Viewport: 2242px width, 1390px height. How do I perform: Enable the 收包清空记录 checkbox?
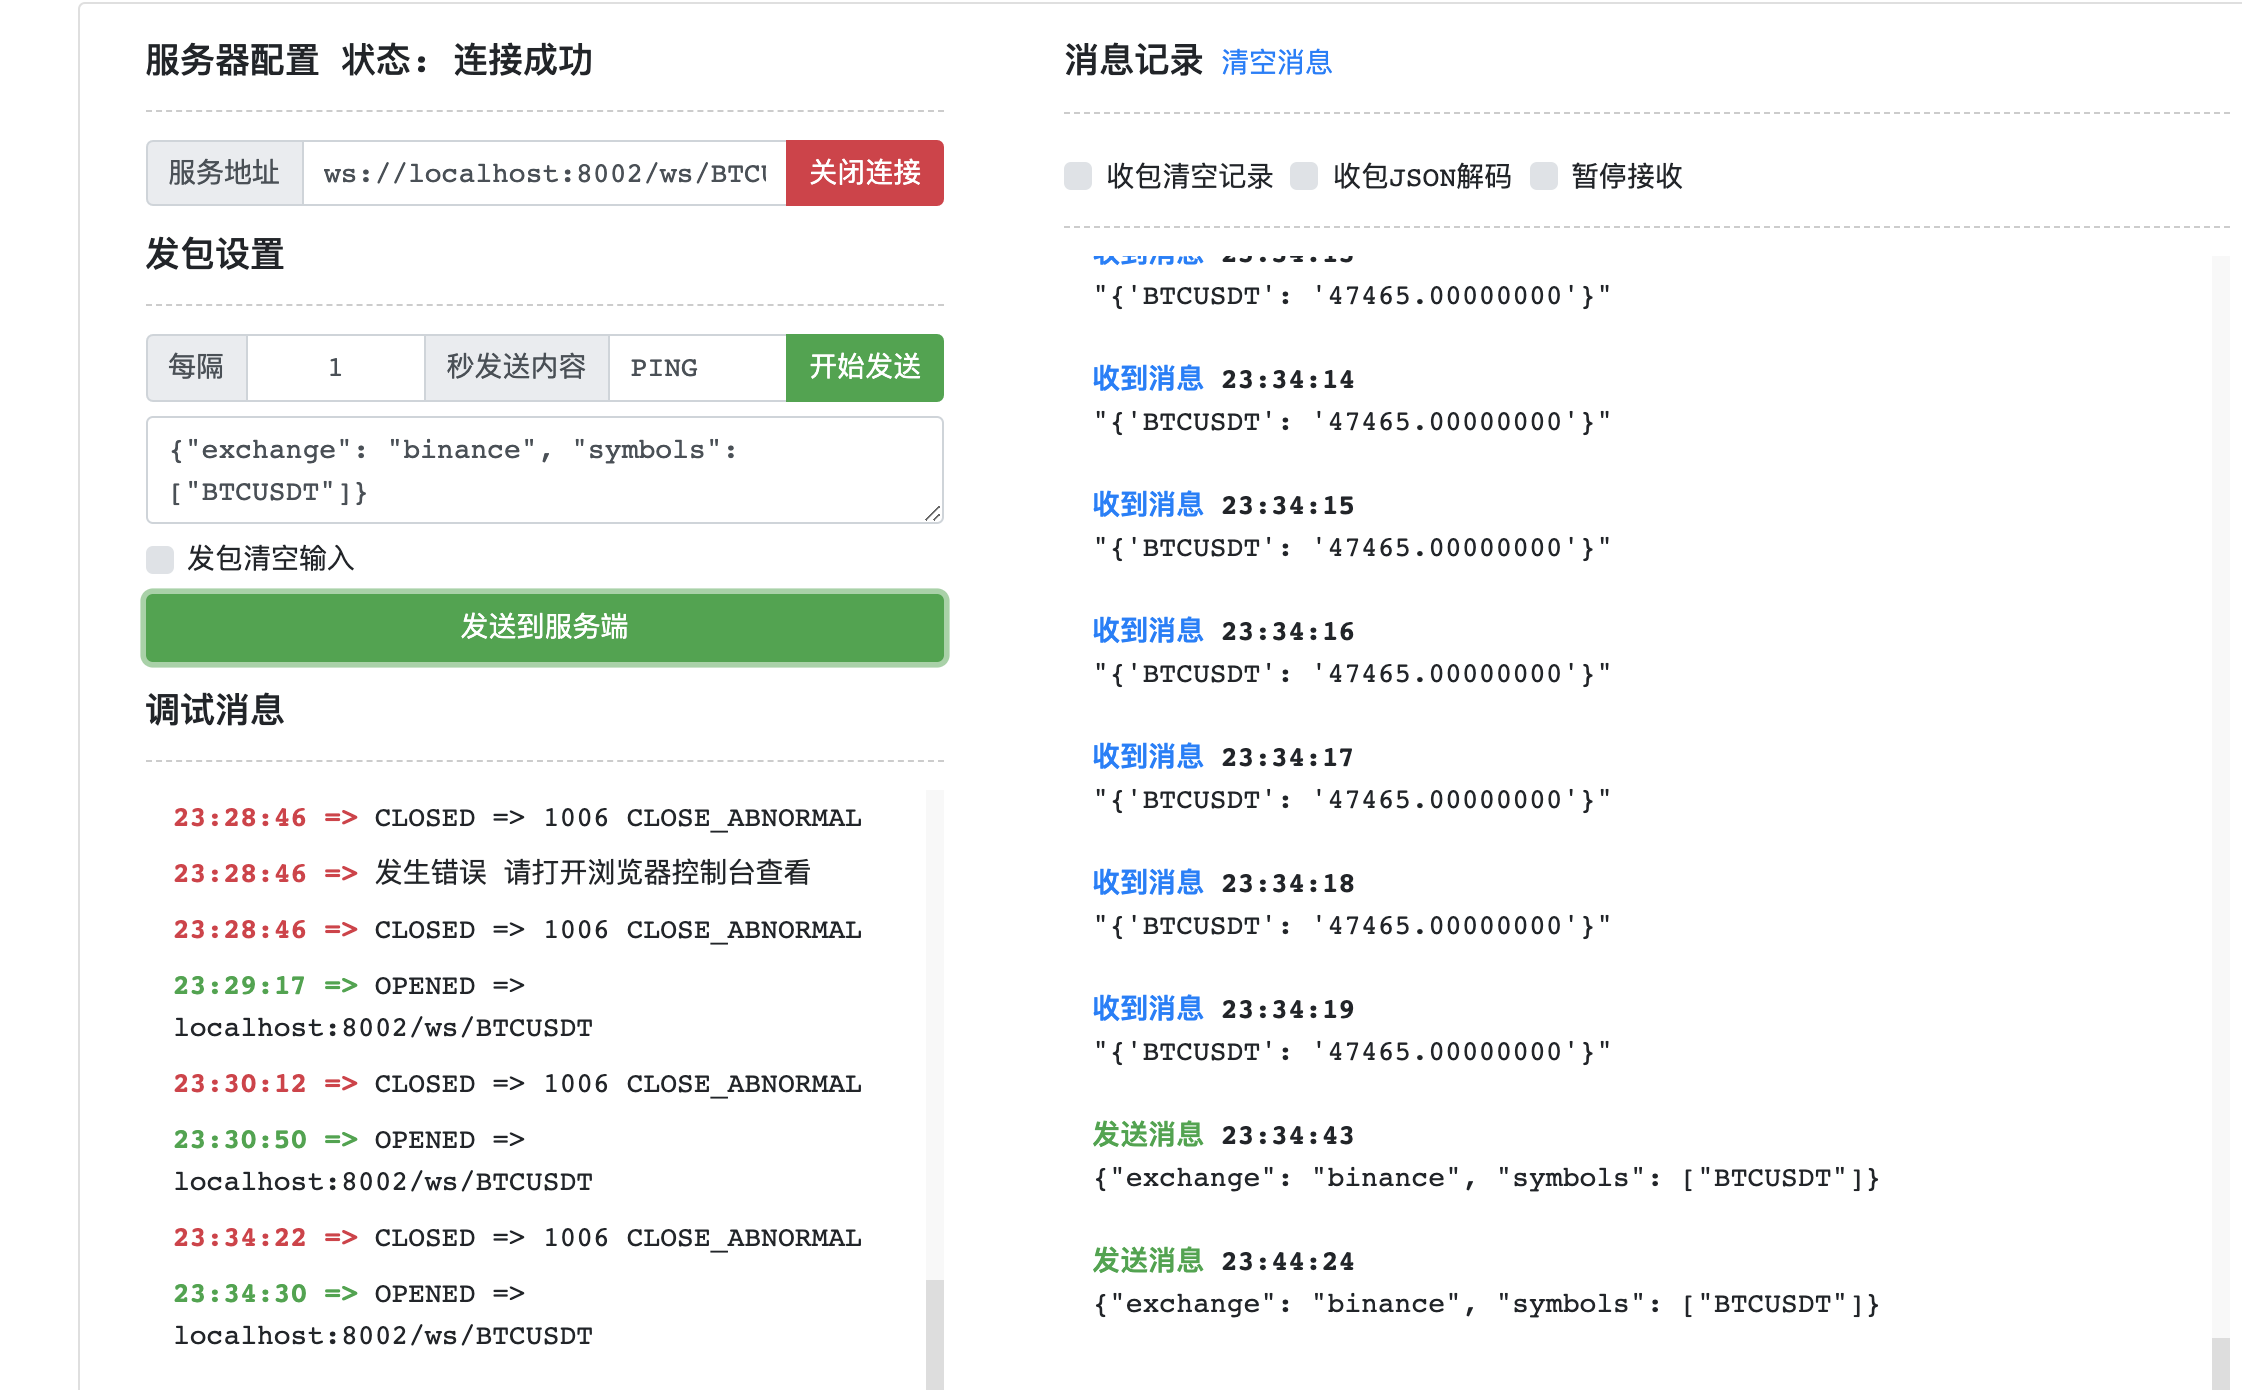tap(1078, 176)
